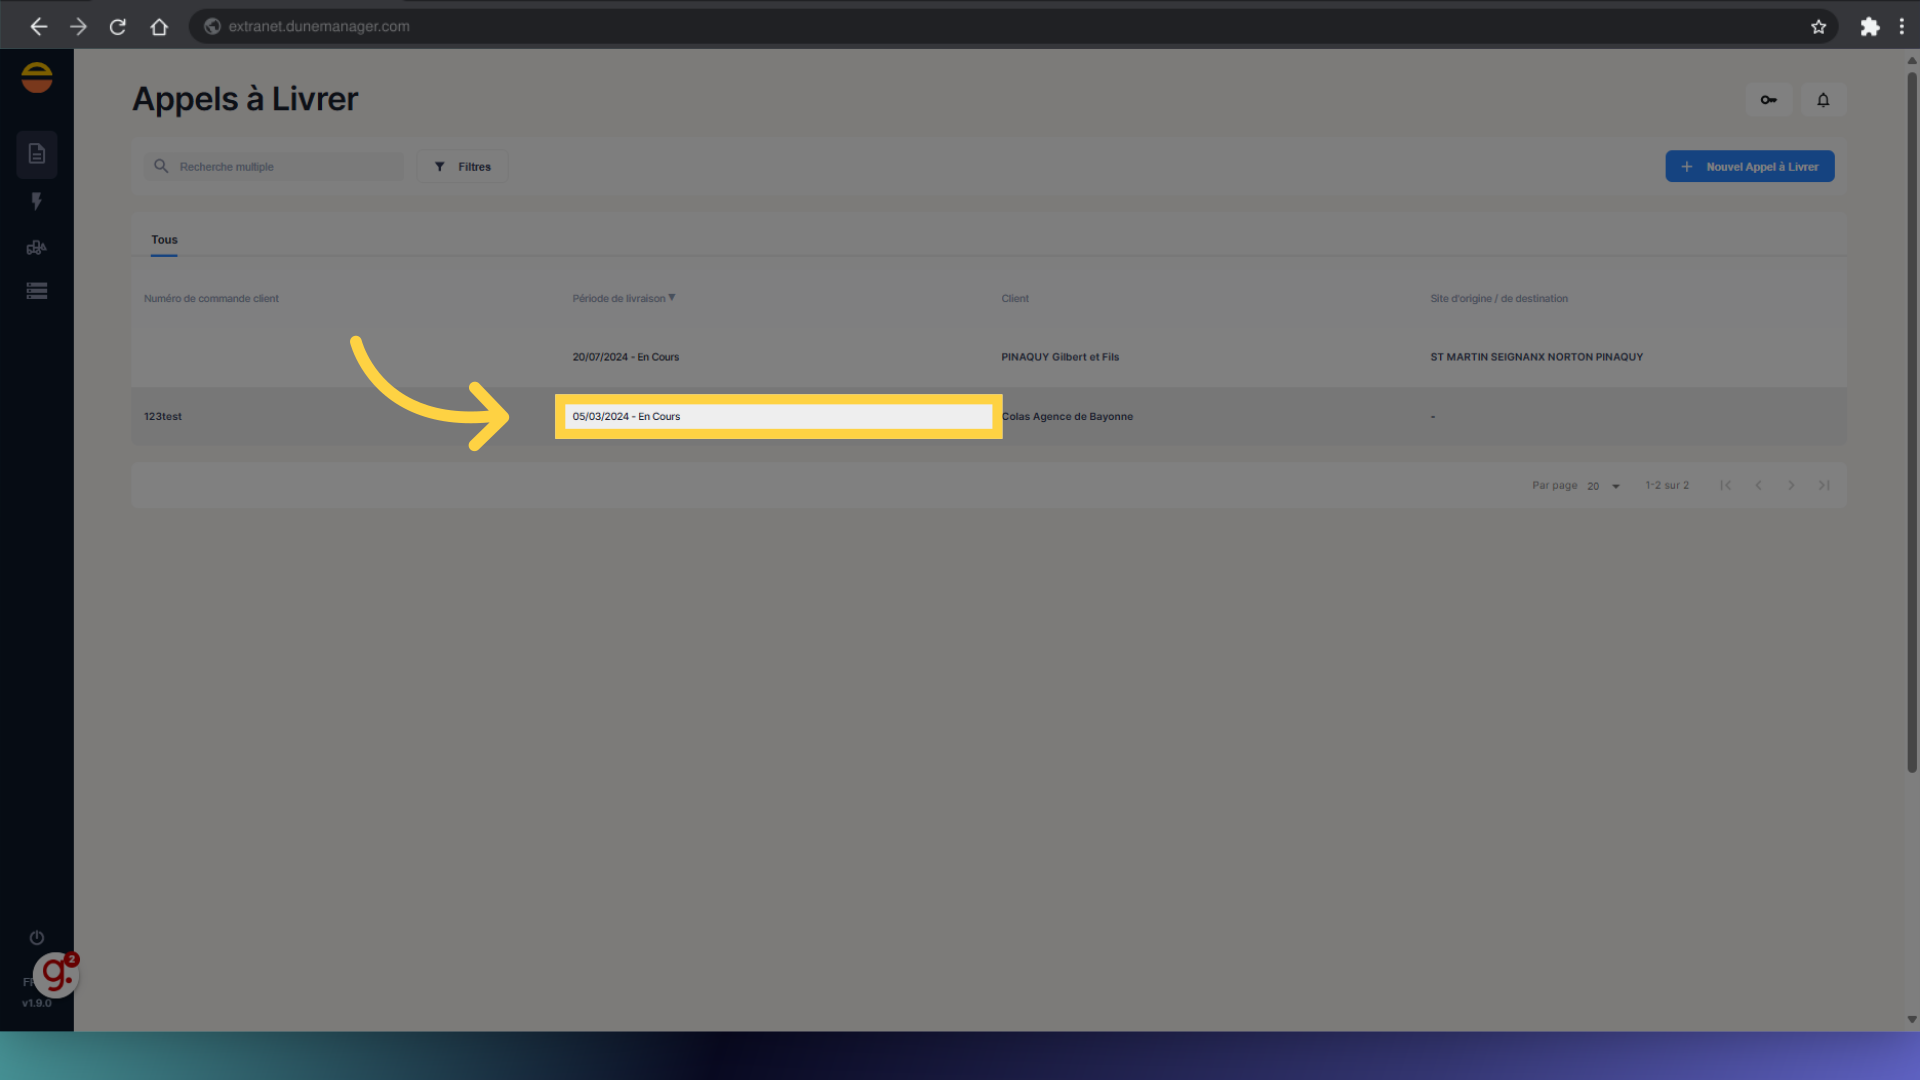Open the Filtres filter options

pos(463,167)
